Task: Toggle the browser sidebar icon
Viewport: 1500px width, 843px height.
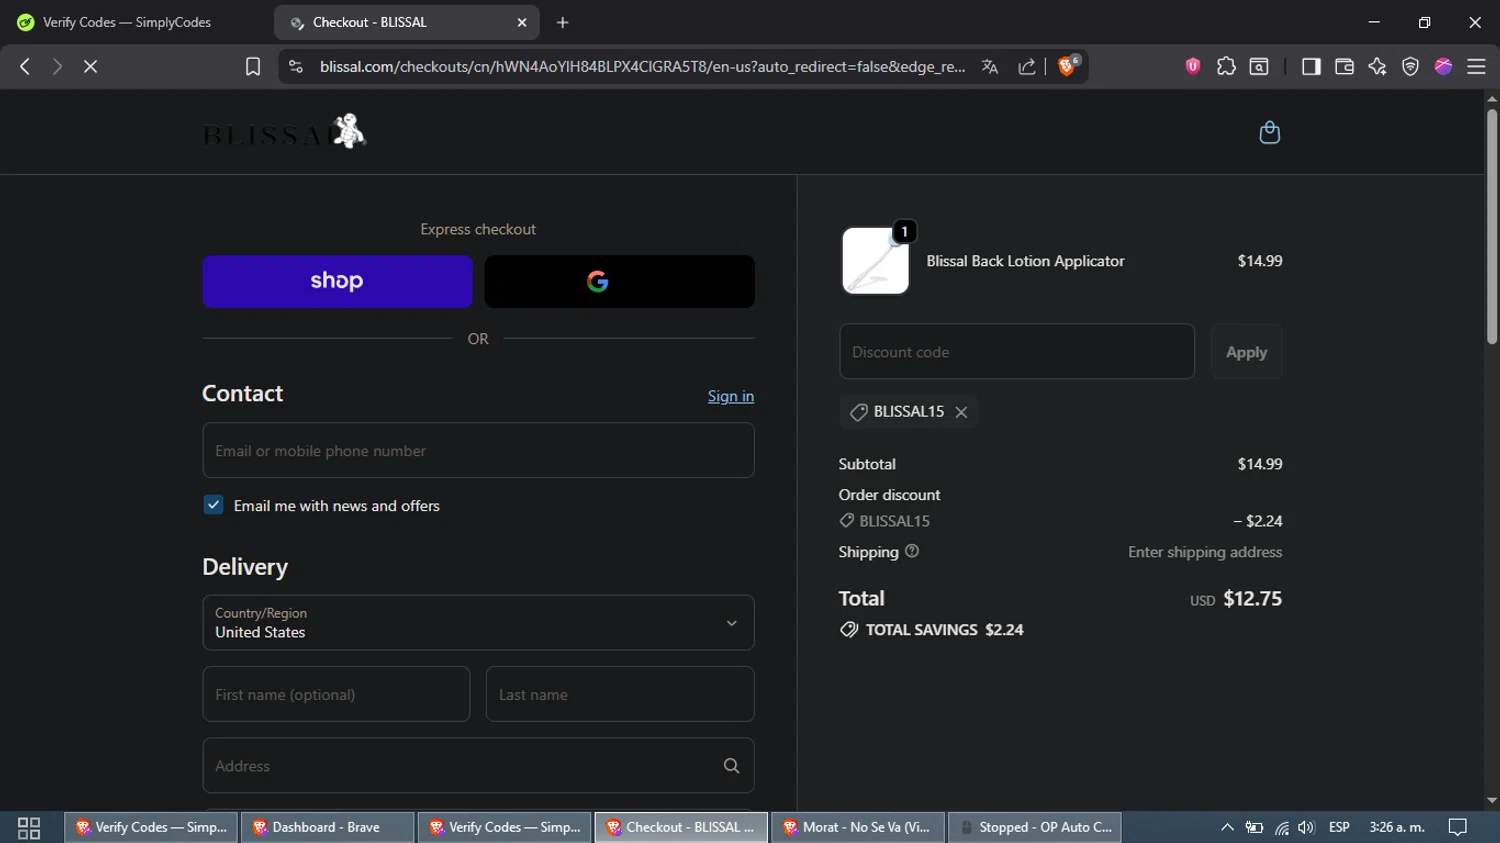Action: coord(1311,66)
